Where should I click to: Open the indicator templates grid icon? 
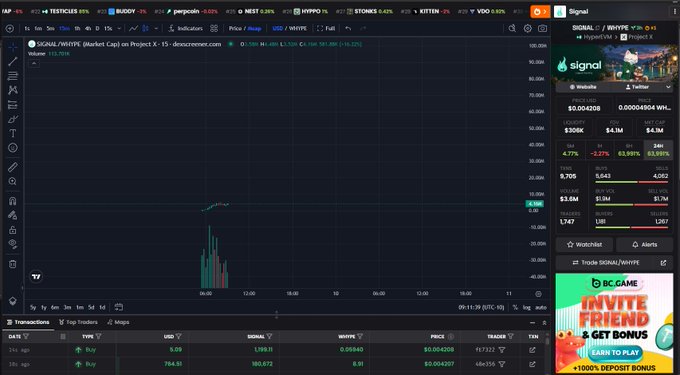(214, 29)
